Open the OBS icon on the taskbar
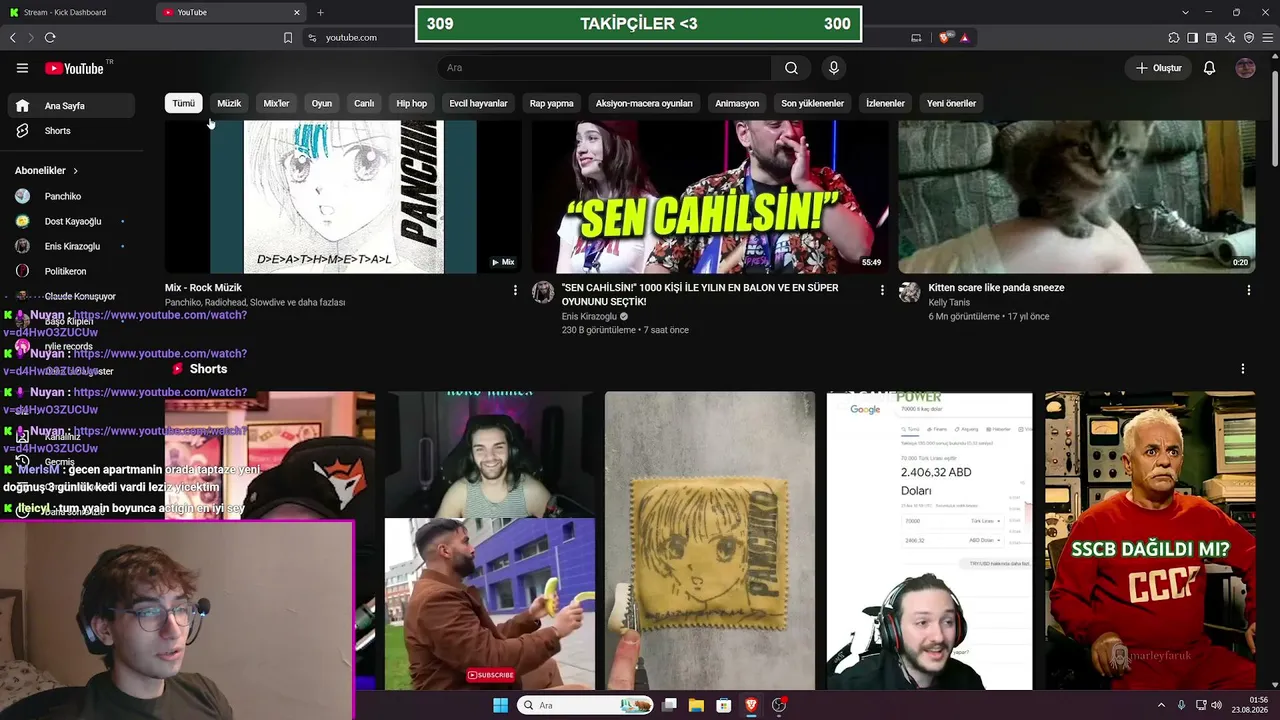Viewport: 1280px width, 720px height. point(779,705)
